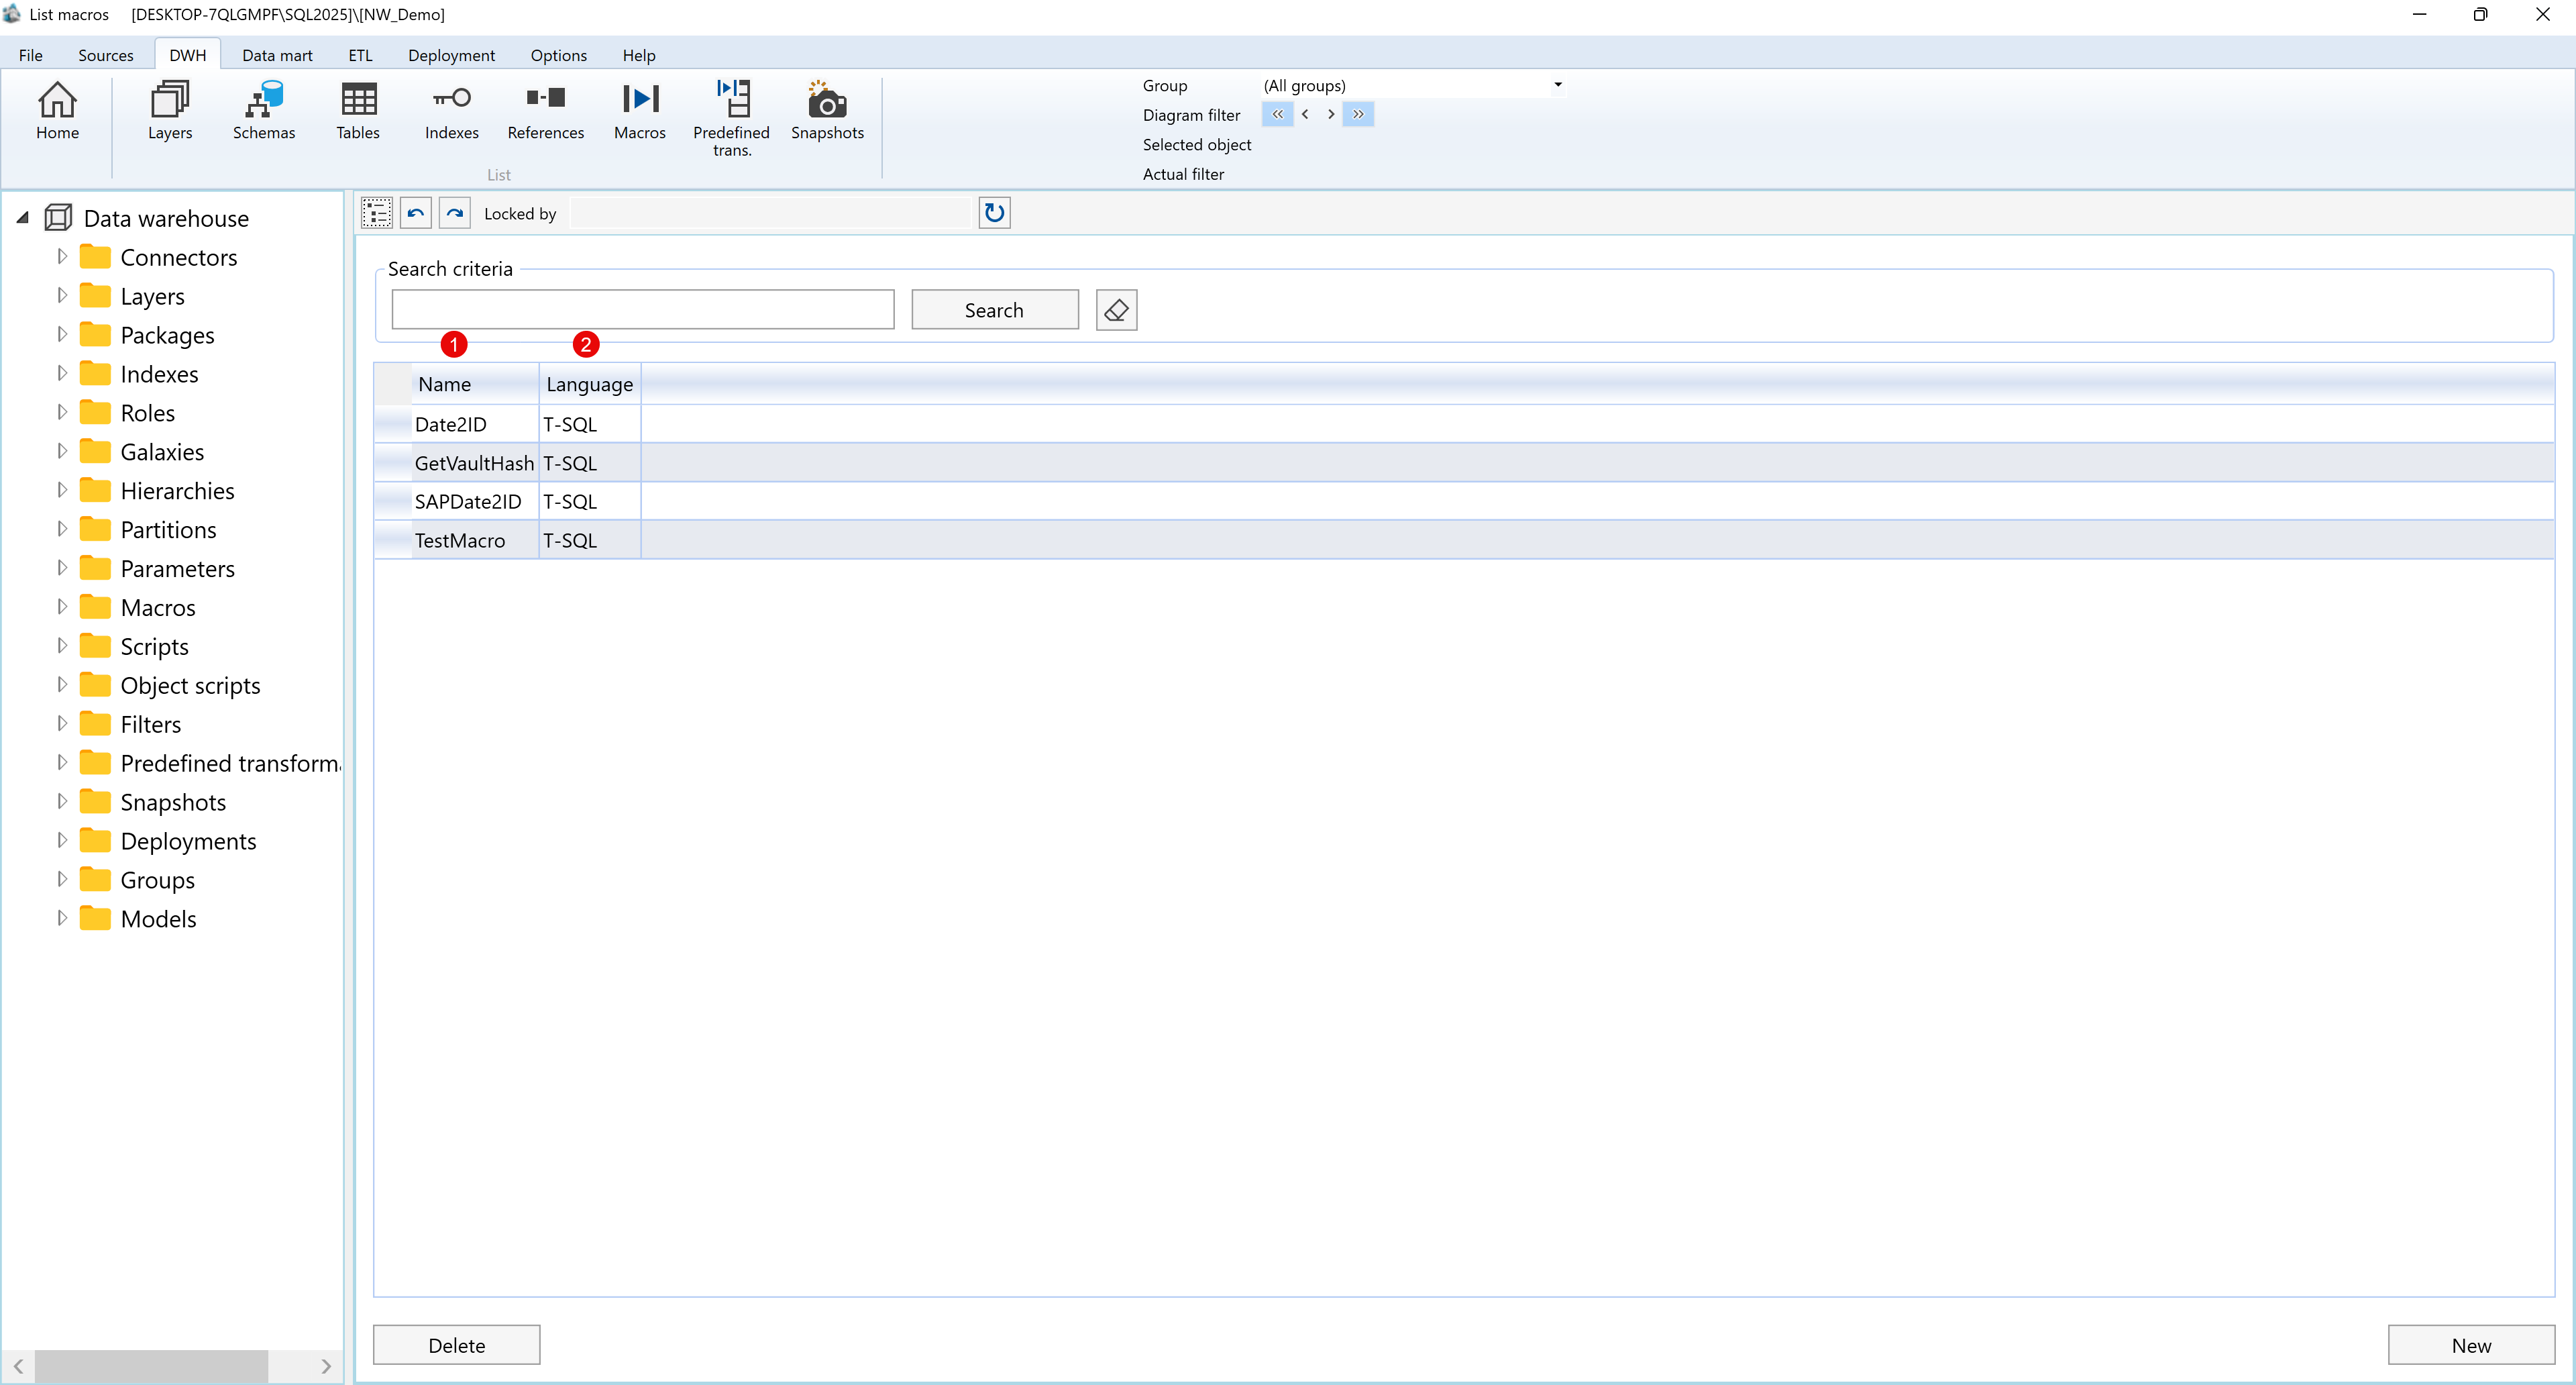Open Predefined trans. from the ribbon

point(731,113)
